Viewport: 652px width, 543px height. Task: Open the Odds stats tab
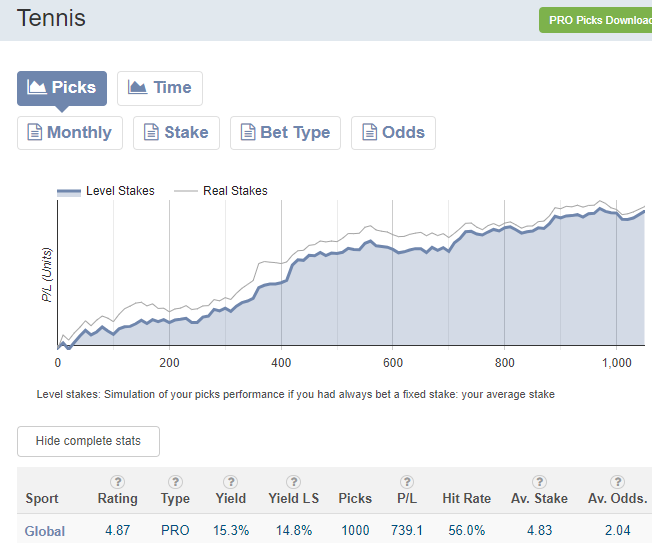tap(393, 133)
